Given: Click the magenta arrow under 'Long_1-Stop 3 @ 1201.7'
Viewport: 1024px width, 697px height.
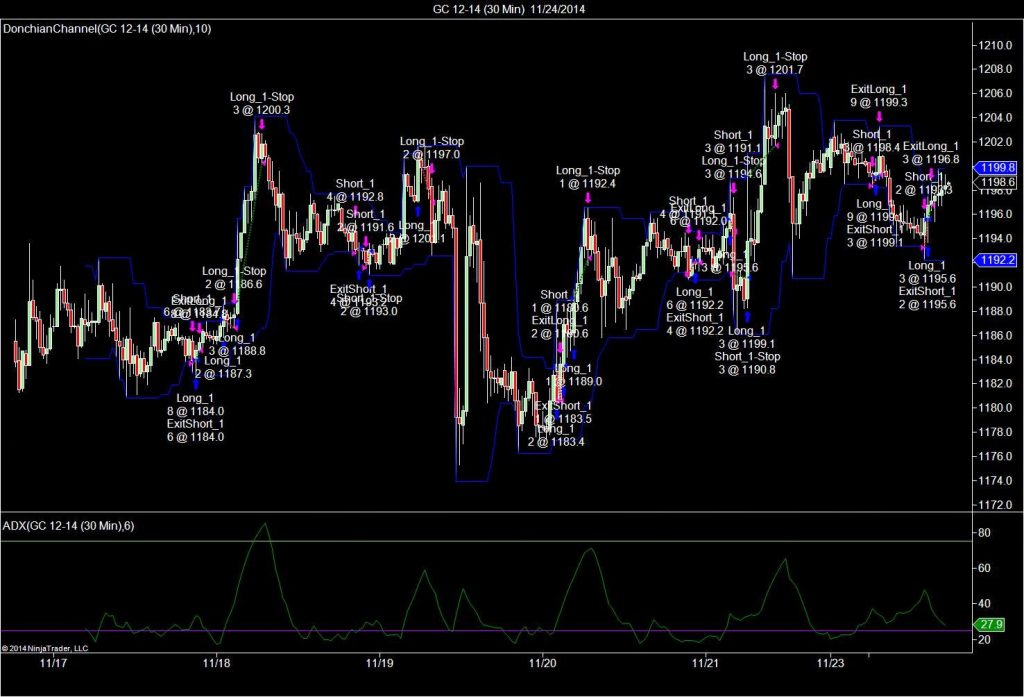Looking at the screenshot, I should coord(775,84).
